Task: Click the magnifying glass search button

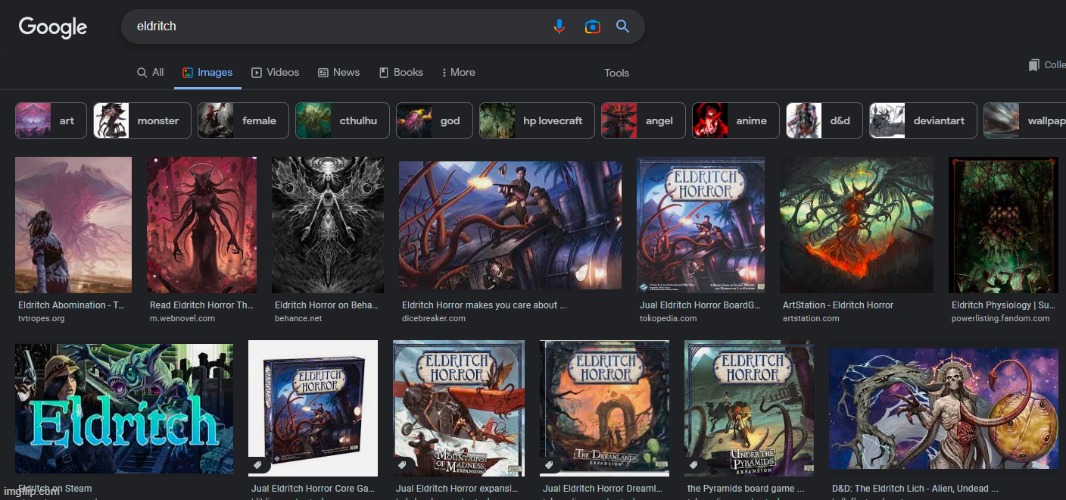Action: [x=622, y=27]
